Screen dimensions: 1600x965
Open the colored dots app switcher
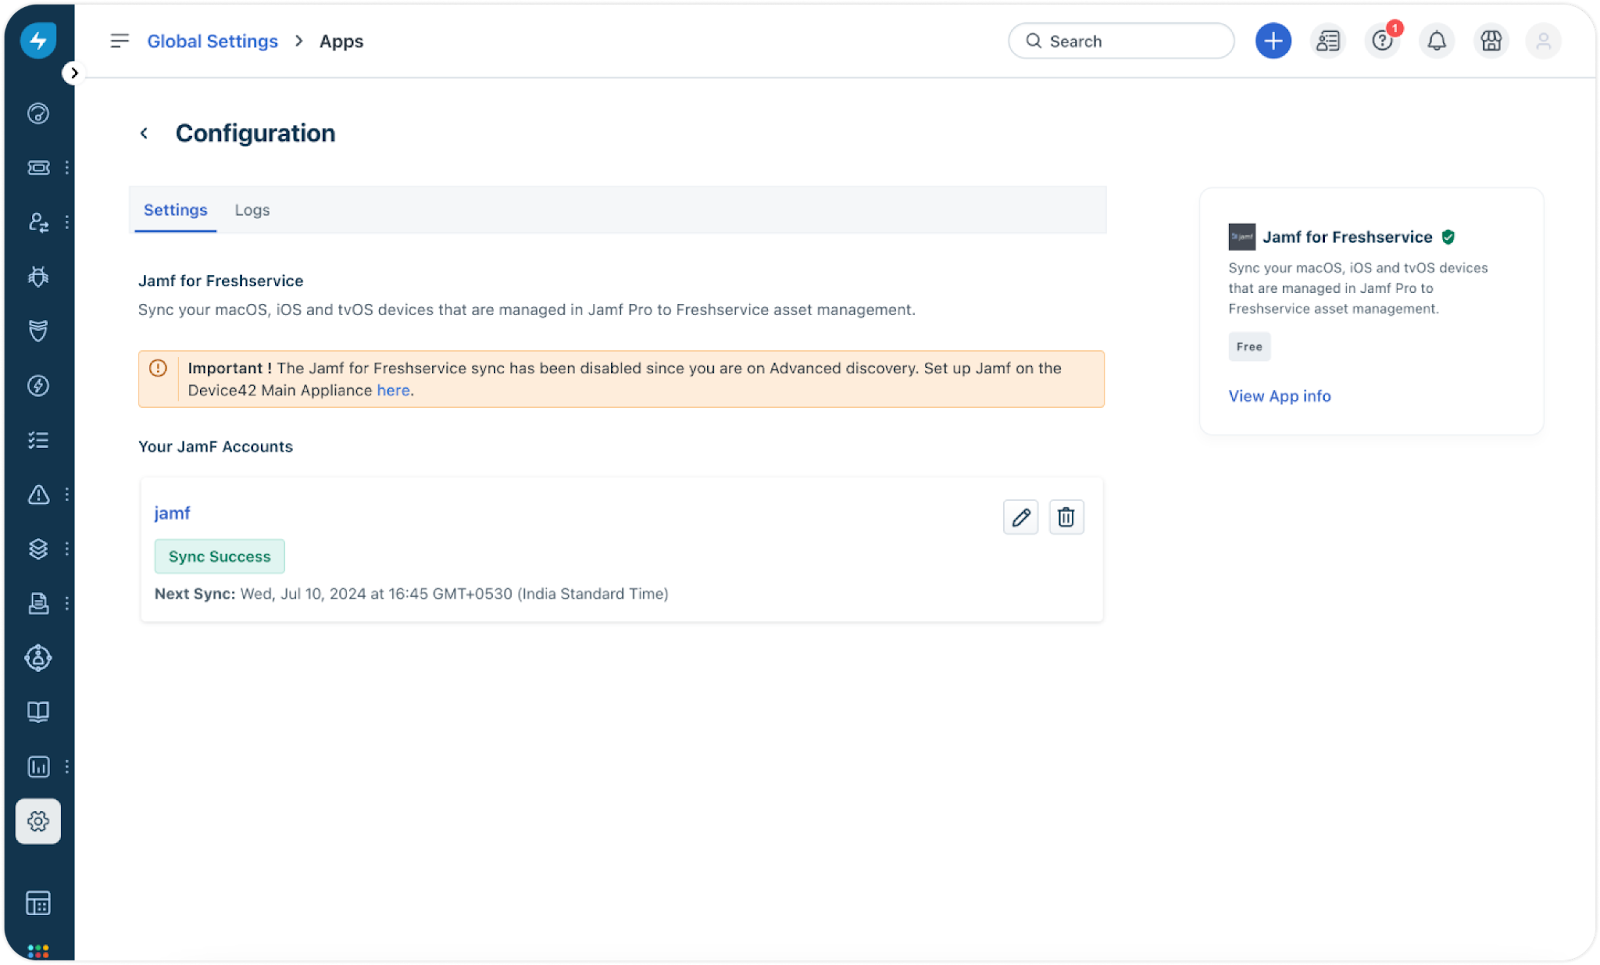point(38,951)
